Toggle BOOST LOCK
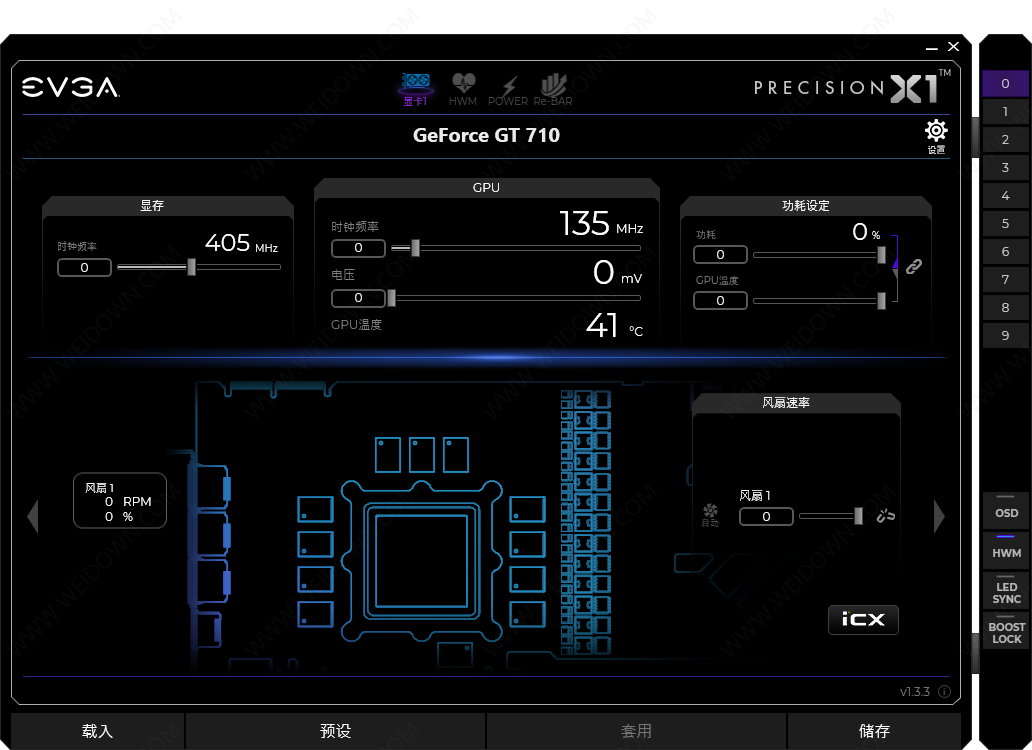The height and width of the screenshot is (750, 1032). (1006, 632)
